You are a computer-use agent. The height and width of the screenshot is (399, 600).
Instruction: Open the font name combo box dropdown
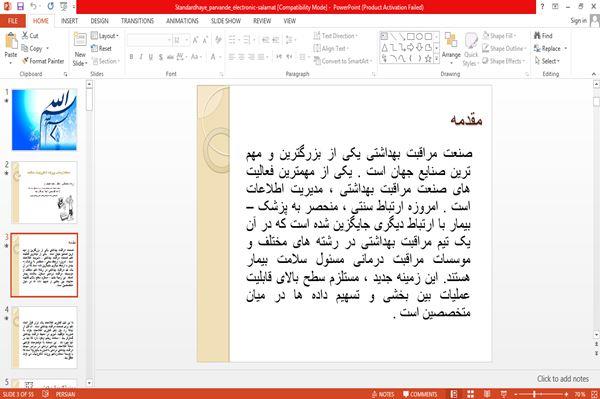pyautogui.click(x=169, y=40)
